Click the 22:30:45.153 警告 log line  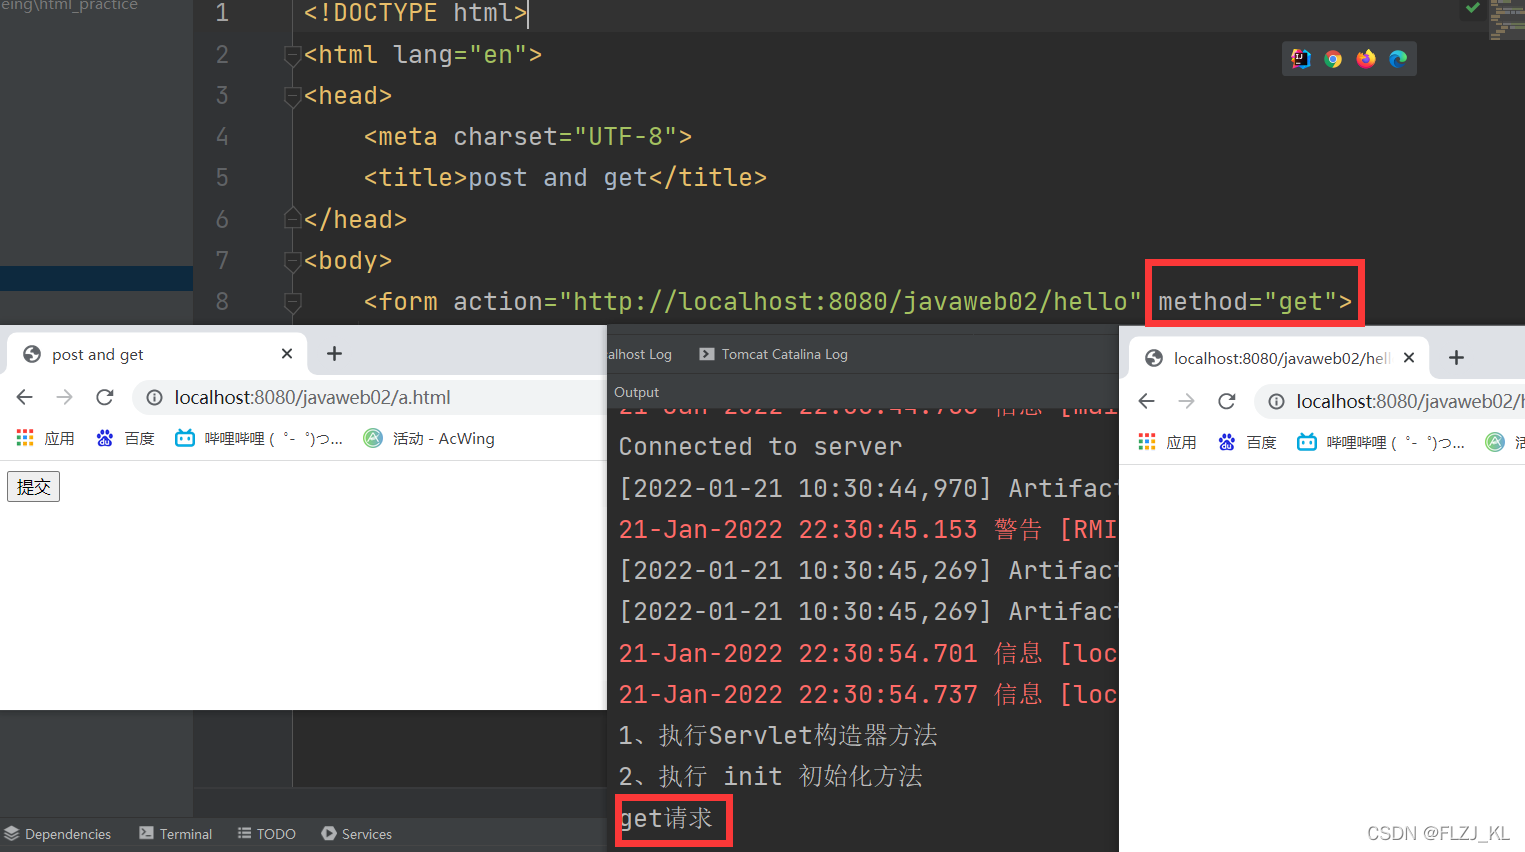[867, 530]
